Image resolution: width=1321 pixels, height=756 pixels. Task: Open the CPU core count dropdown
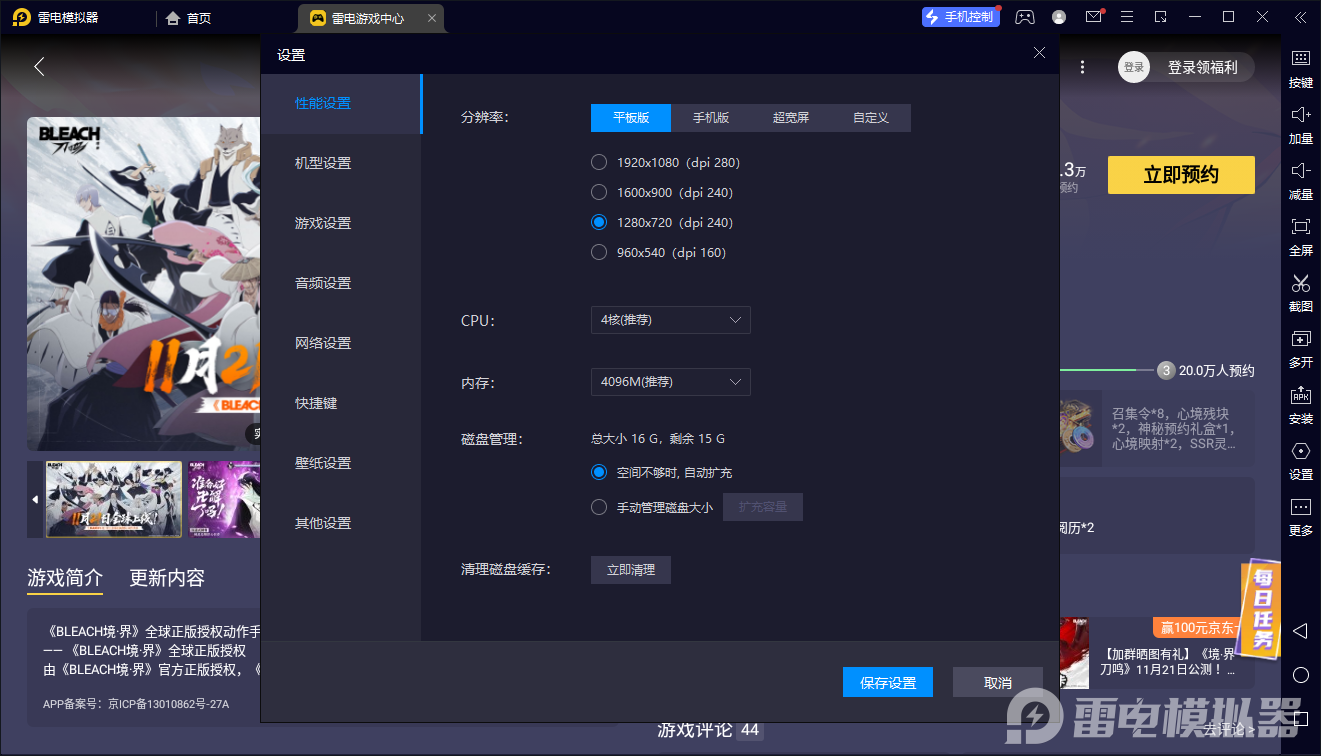(x=670, y=320)
